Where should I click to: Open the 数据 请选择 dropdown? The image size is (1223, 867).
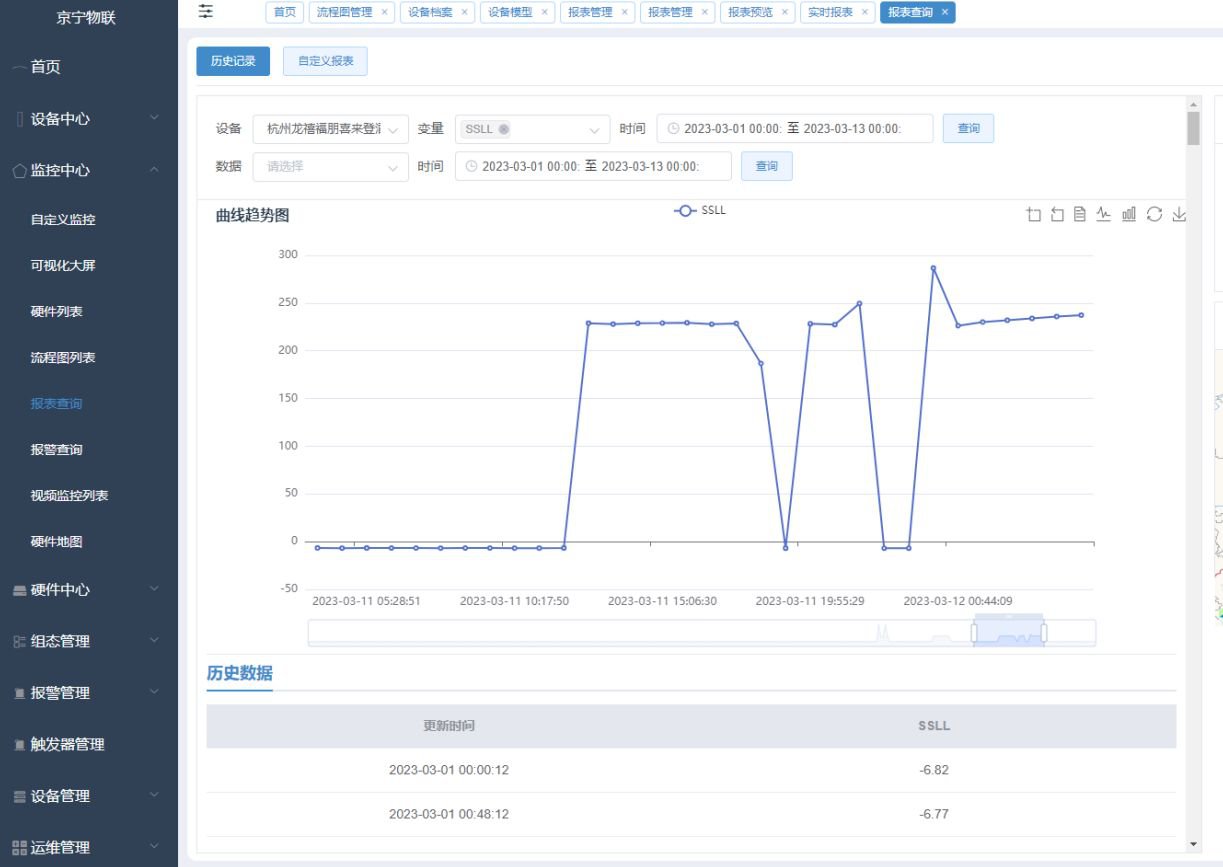pos(330,167)
